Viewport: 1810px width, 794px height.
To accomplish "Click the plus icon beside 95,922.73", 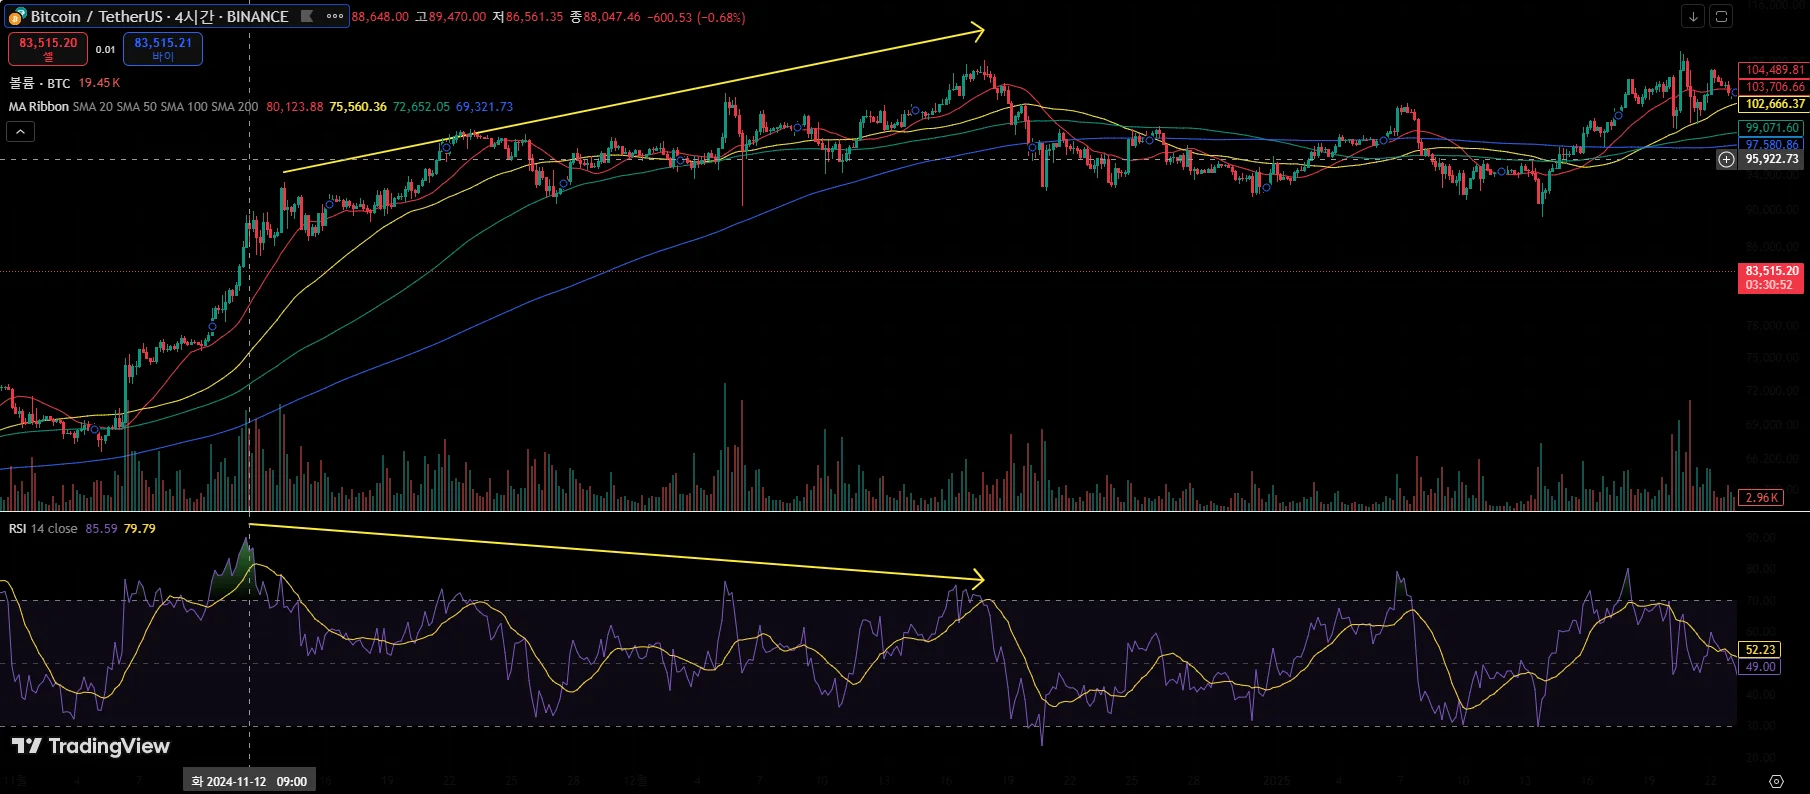I will (1727, 159).
